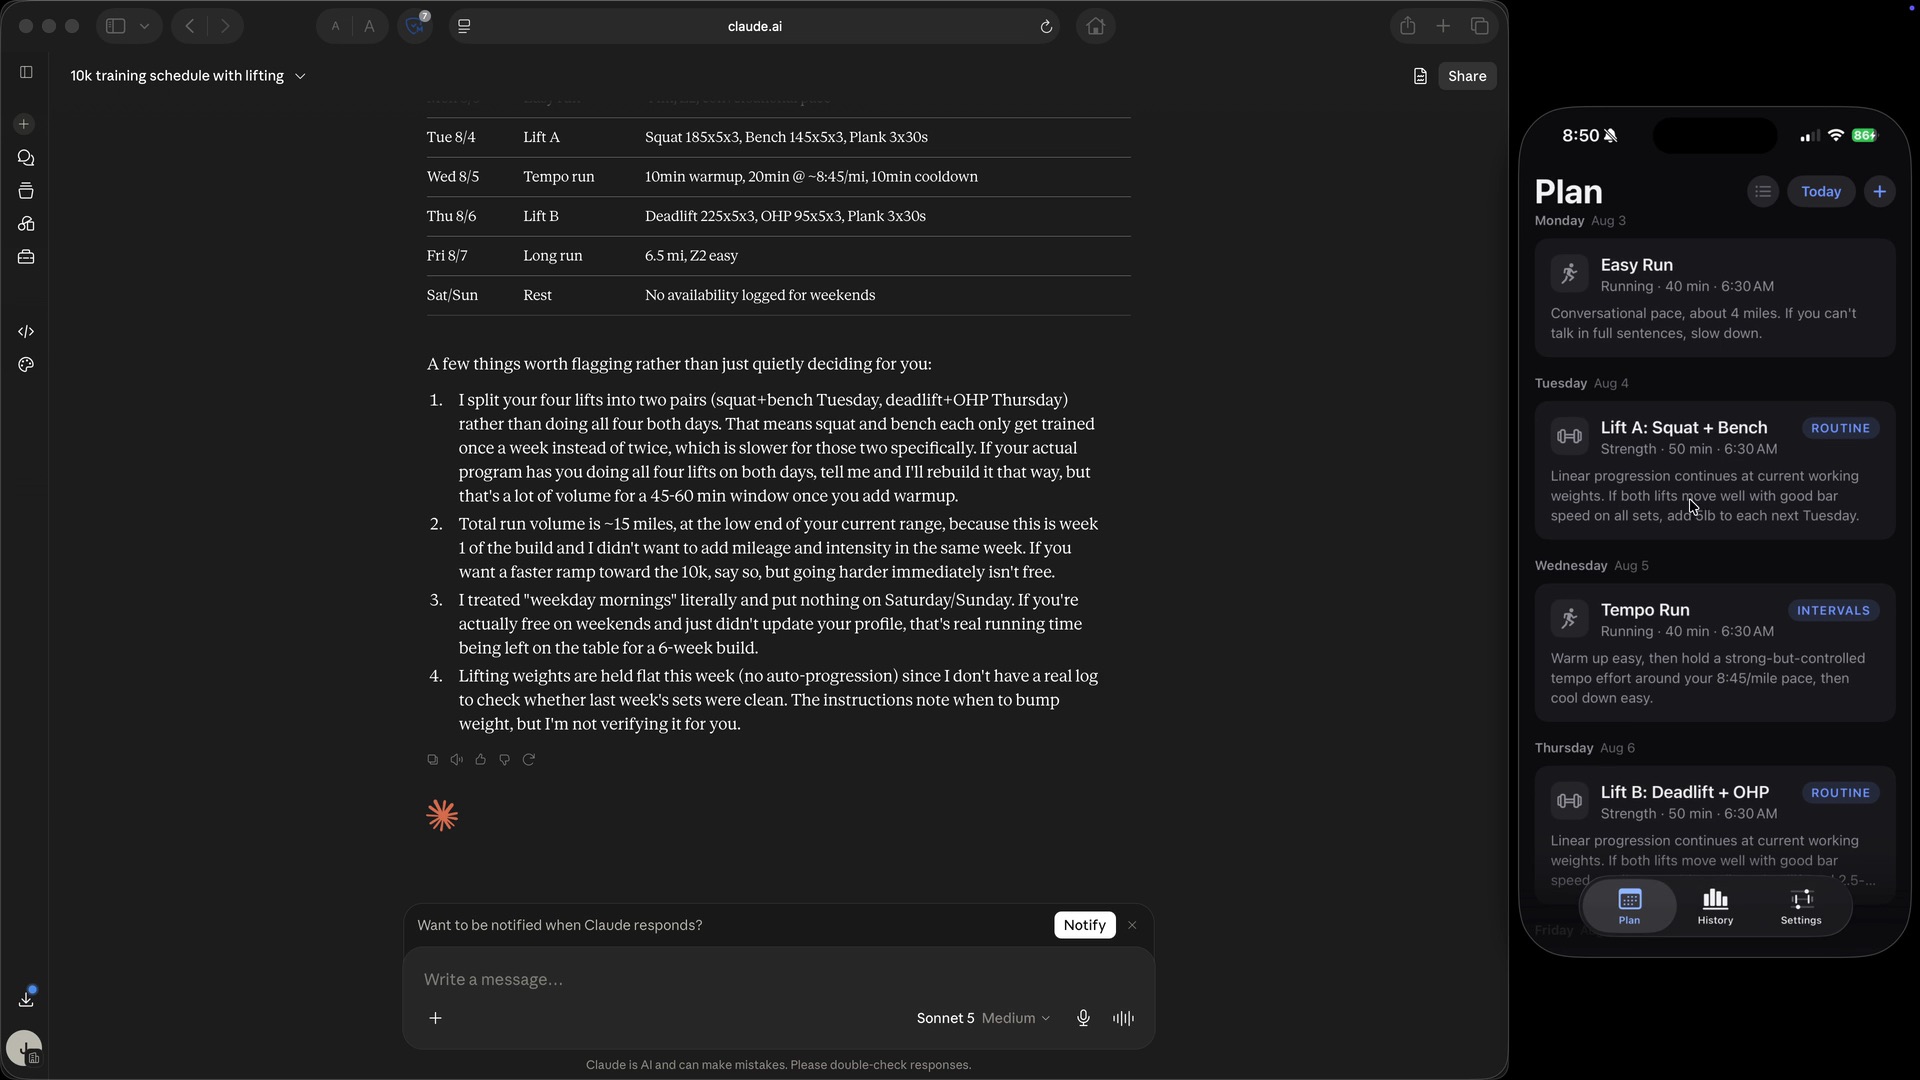This screenshot has height=1080, width=1920.
Task: Open the Lift A: Squat + Bench card
Action: point(1715,471)
